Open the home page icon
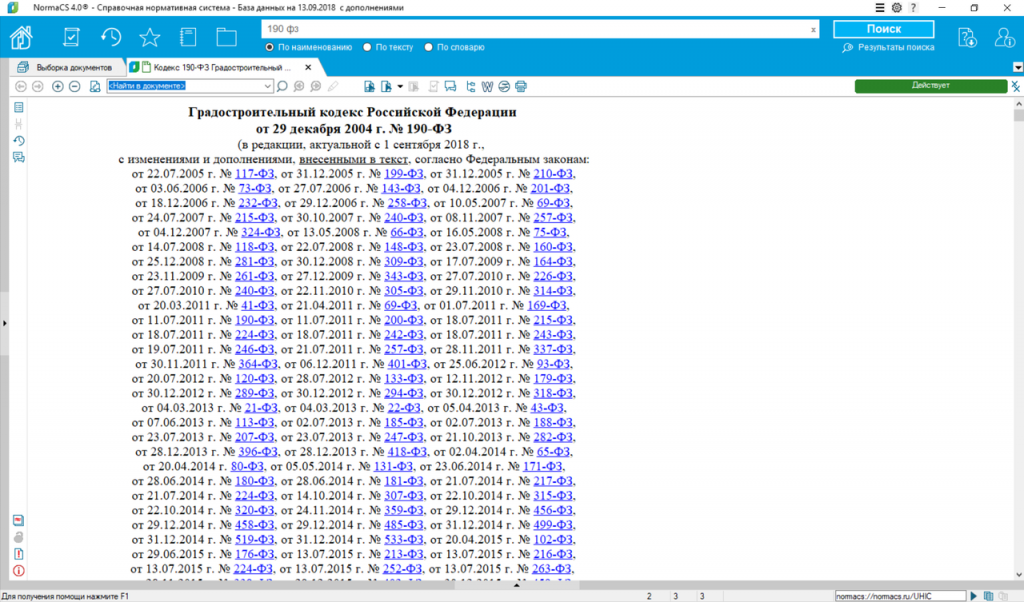The height and width of the screenshot is (602, 1024). click(x=22, y=37)
